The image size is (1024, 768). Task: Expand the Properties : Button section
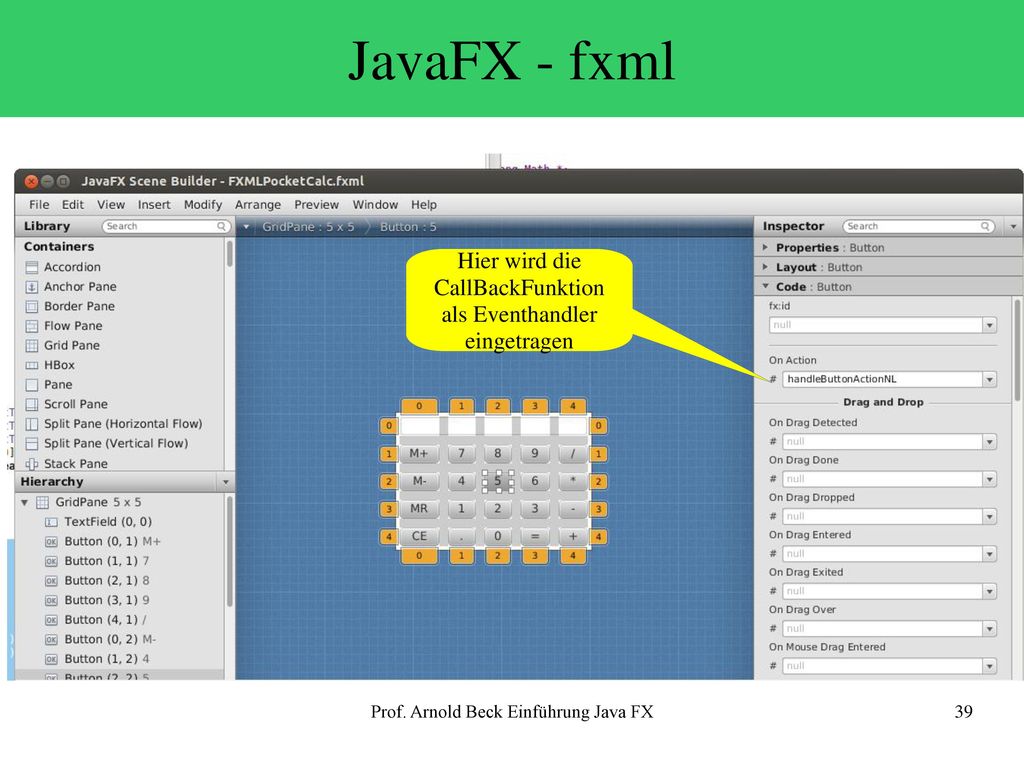click(765, 248)
